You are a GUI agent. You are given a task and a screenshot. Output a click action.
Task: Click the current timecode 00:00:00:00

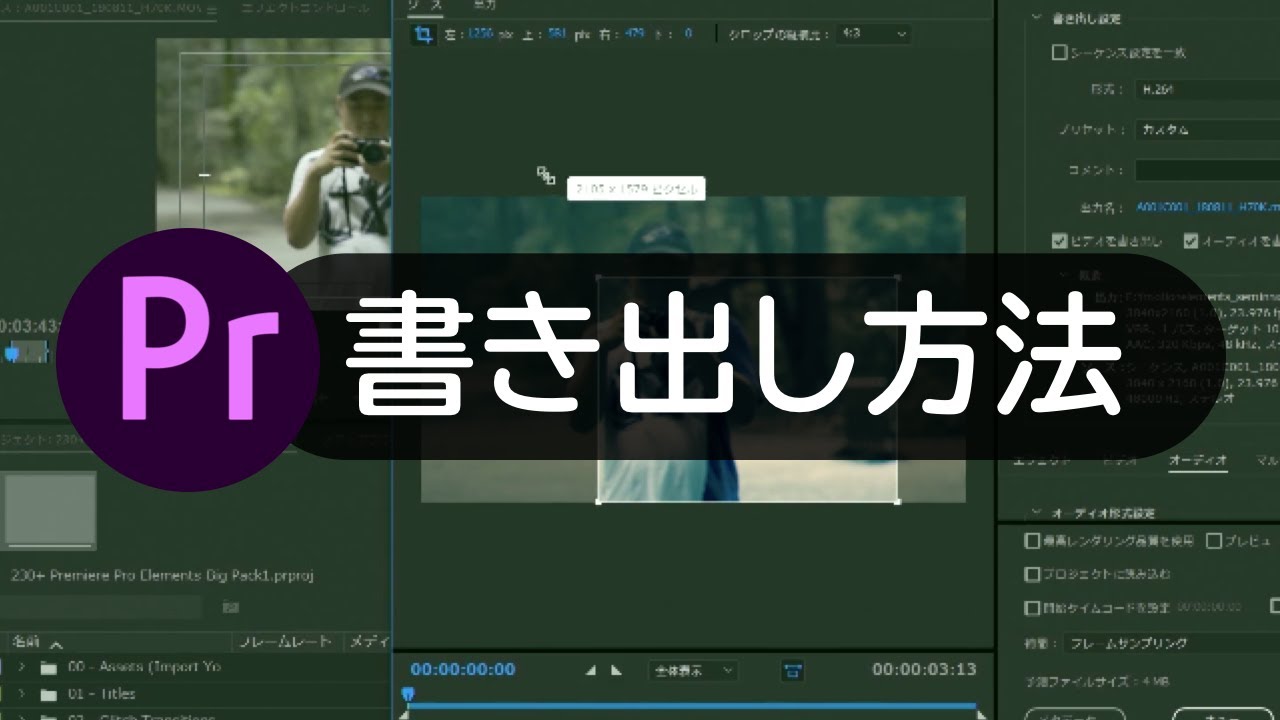click(463, 670)
